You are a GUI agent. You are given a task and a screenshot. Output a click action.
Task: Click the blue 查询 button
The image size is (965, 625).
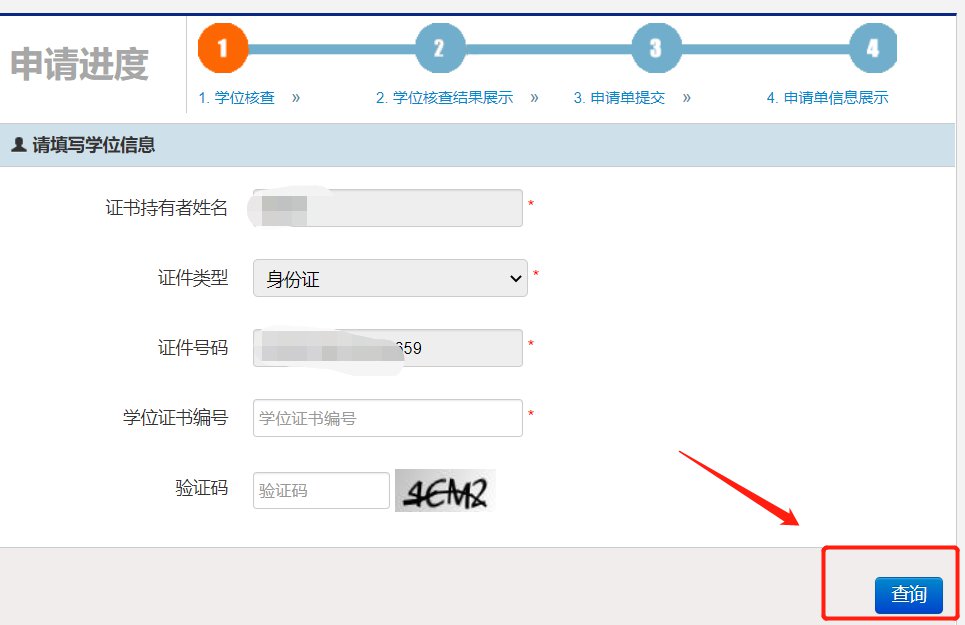[908, 595]
